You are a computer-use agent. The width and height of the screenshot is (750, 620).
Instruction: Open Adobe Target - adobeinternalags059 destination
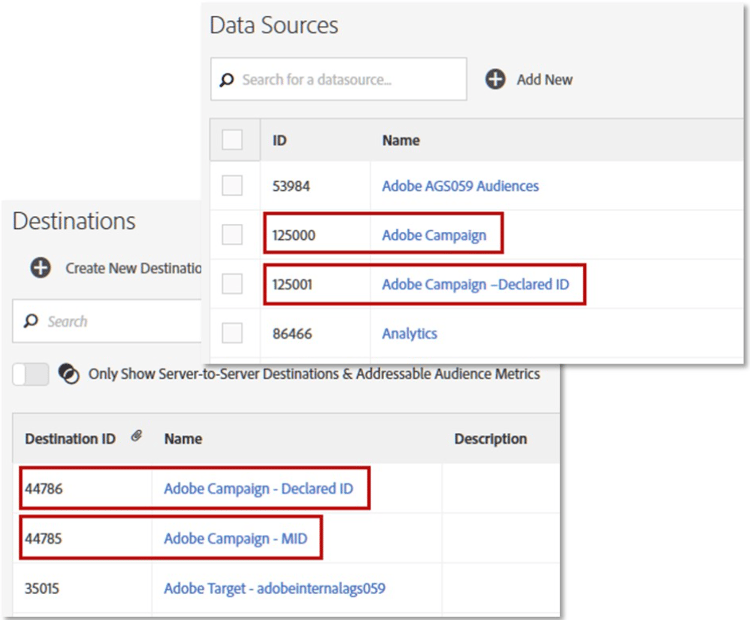tap(274, 588)
